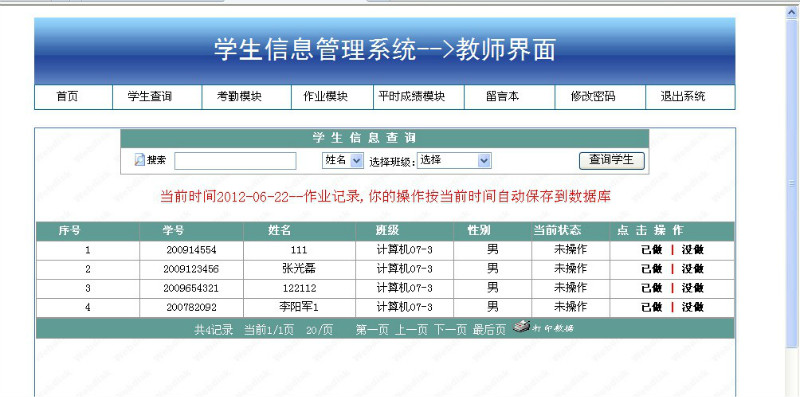The width and height of the screenshot is (800, 397).
Task: Mark 已做 for student 111
Action: [652, 250]
